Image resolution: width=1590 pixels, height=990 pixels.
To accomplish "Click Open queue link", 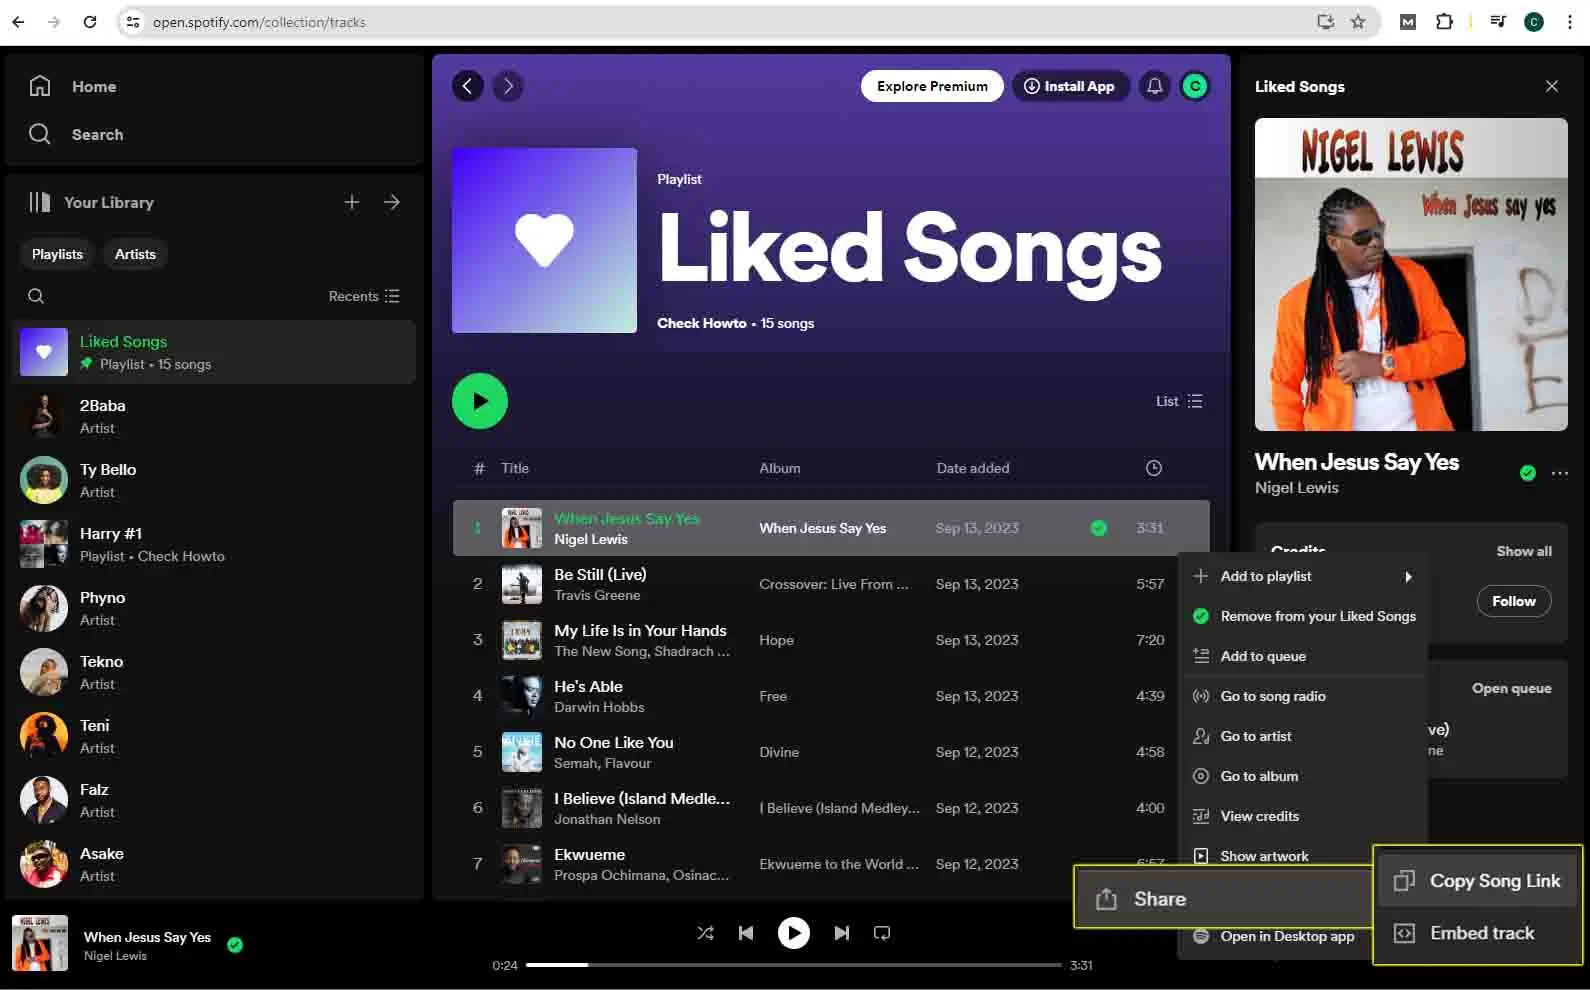I will [x=1511, y=688].
